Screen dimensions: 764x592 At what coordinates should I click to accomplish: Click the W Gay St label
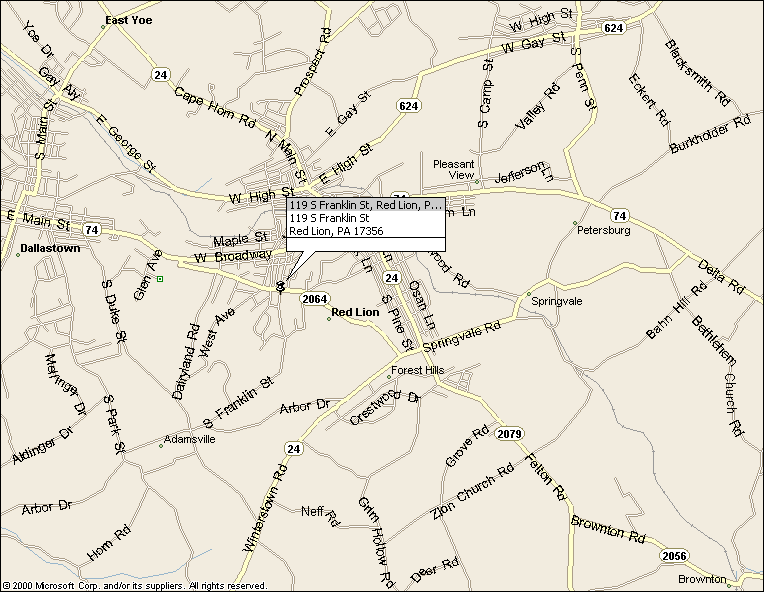tap(534, 42)
